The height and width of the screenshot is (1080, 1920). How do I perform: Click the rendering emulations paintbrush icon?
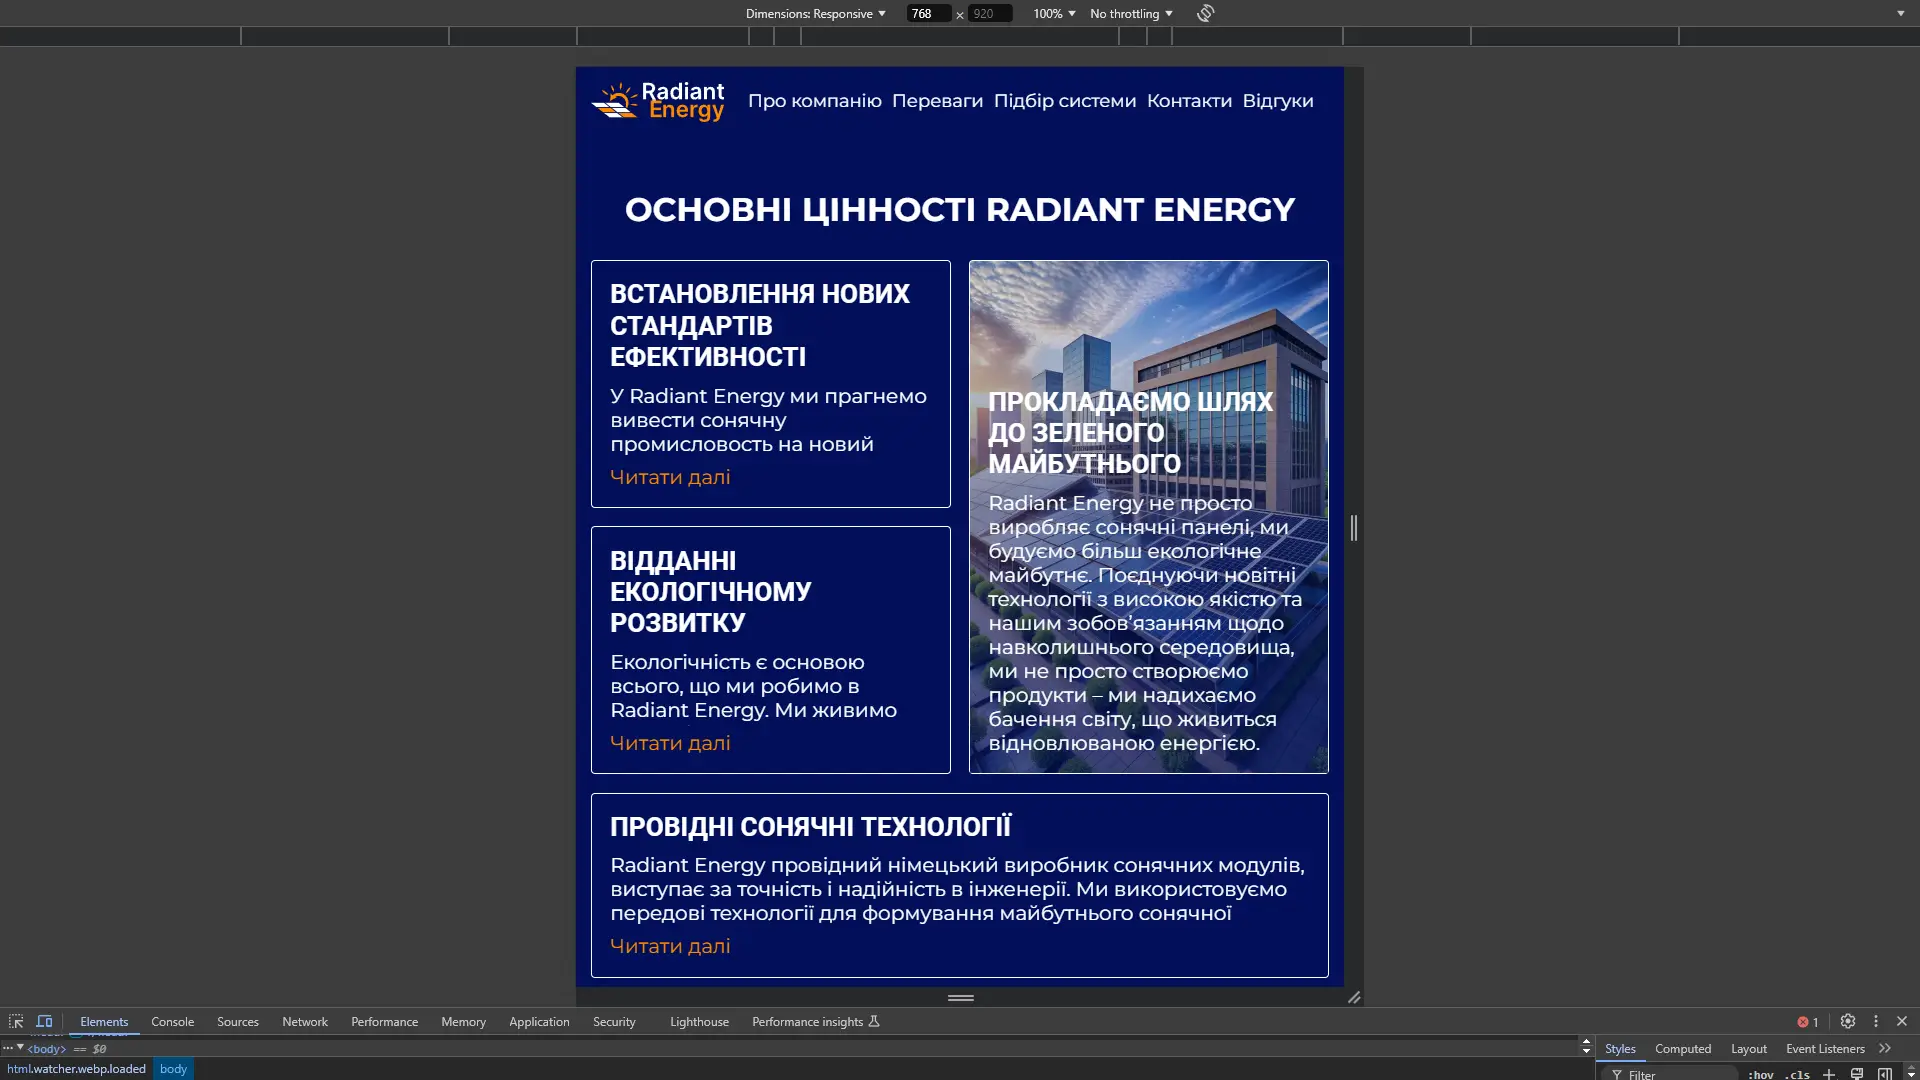1857,1074
